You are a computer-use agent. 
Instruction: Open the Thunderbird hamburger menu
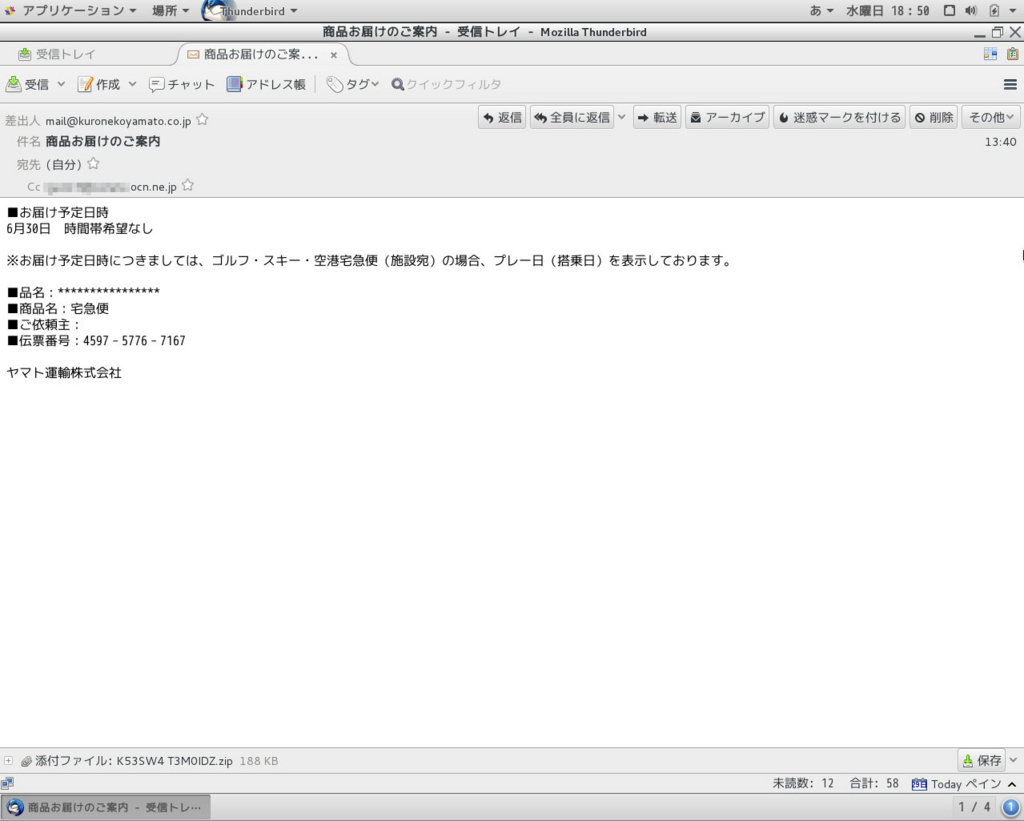coord(1010,84)
